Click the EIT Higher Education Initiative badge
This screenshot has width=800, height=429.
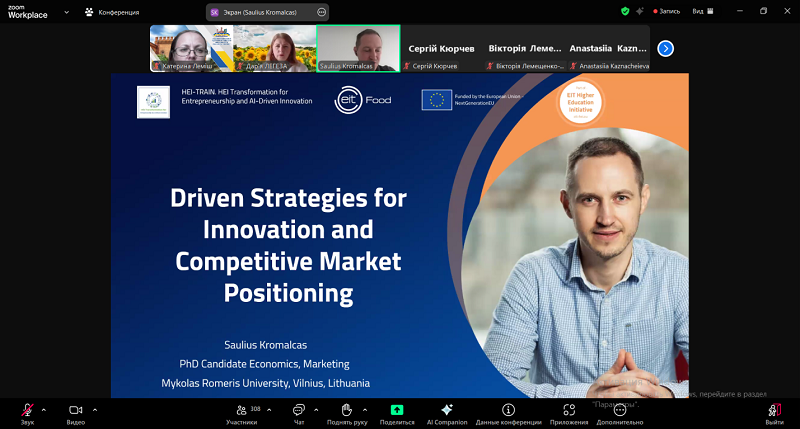(x=580, y=103)
